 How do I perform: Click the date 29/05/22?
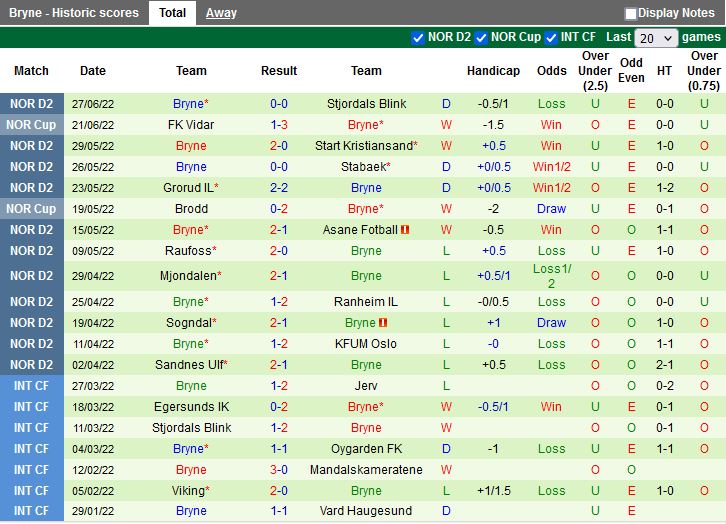[x=93, y=146]
